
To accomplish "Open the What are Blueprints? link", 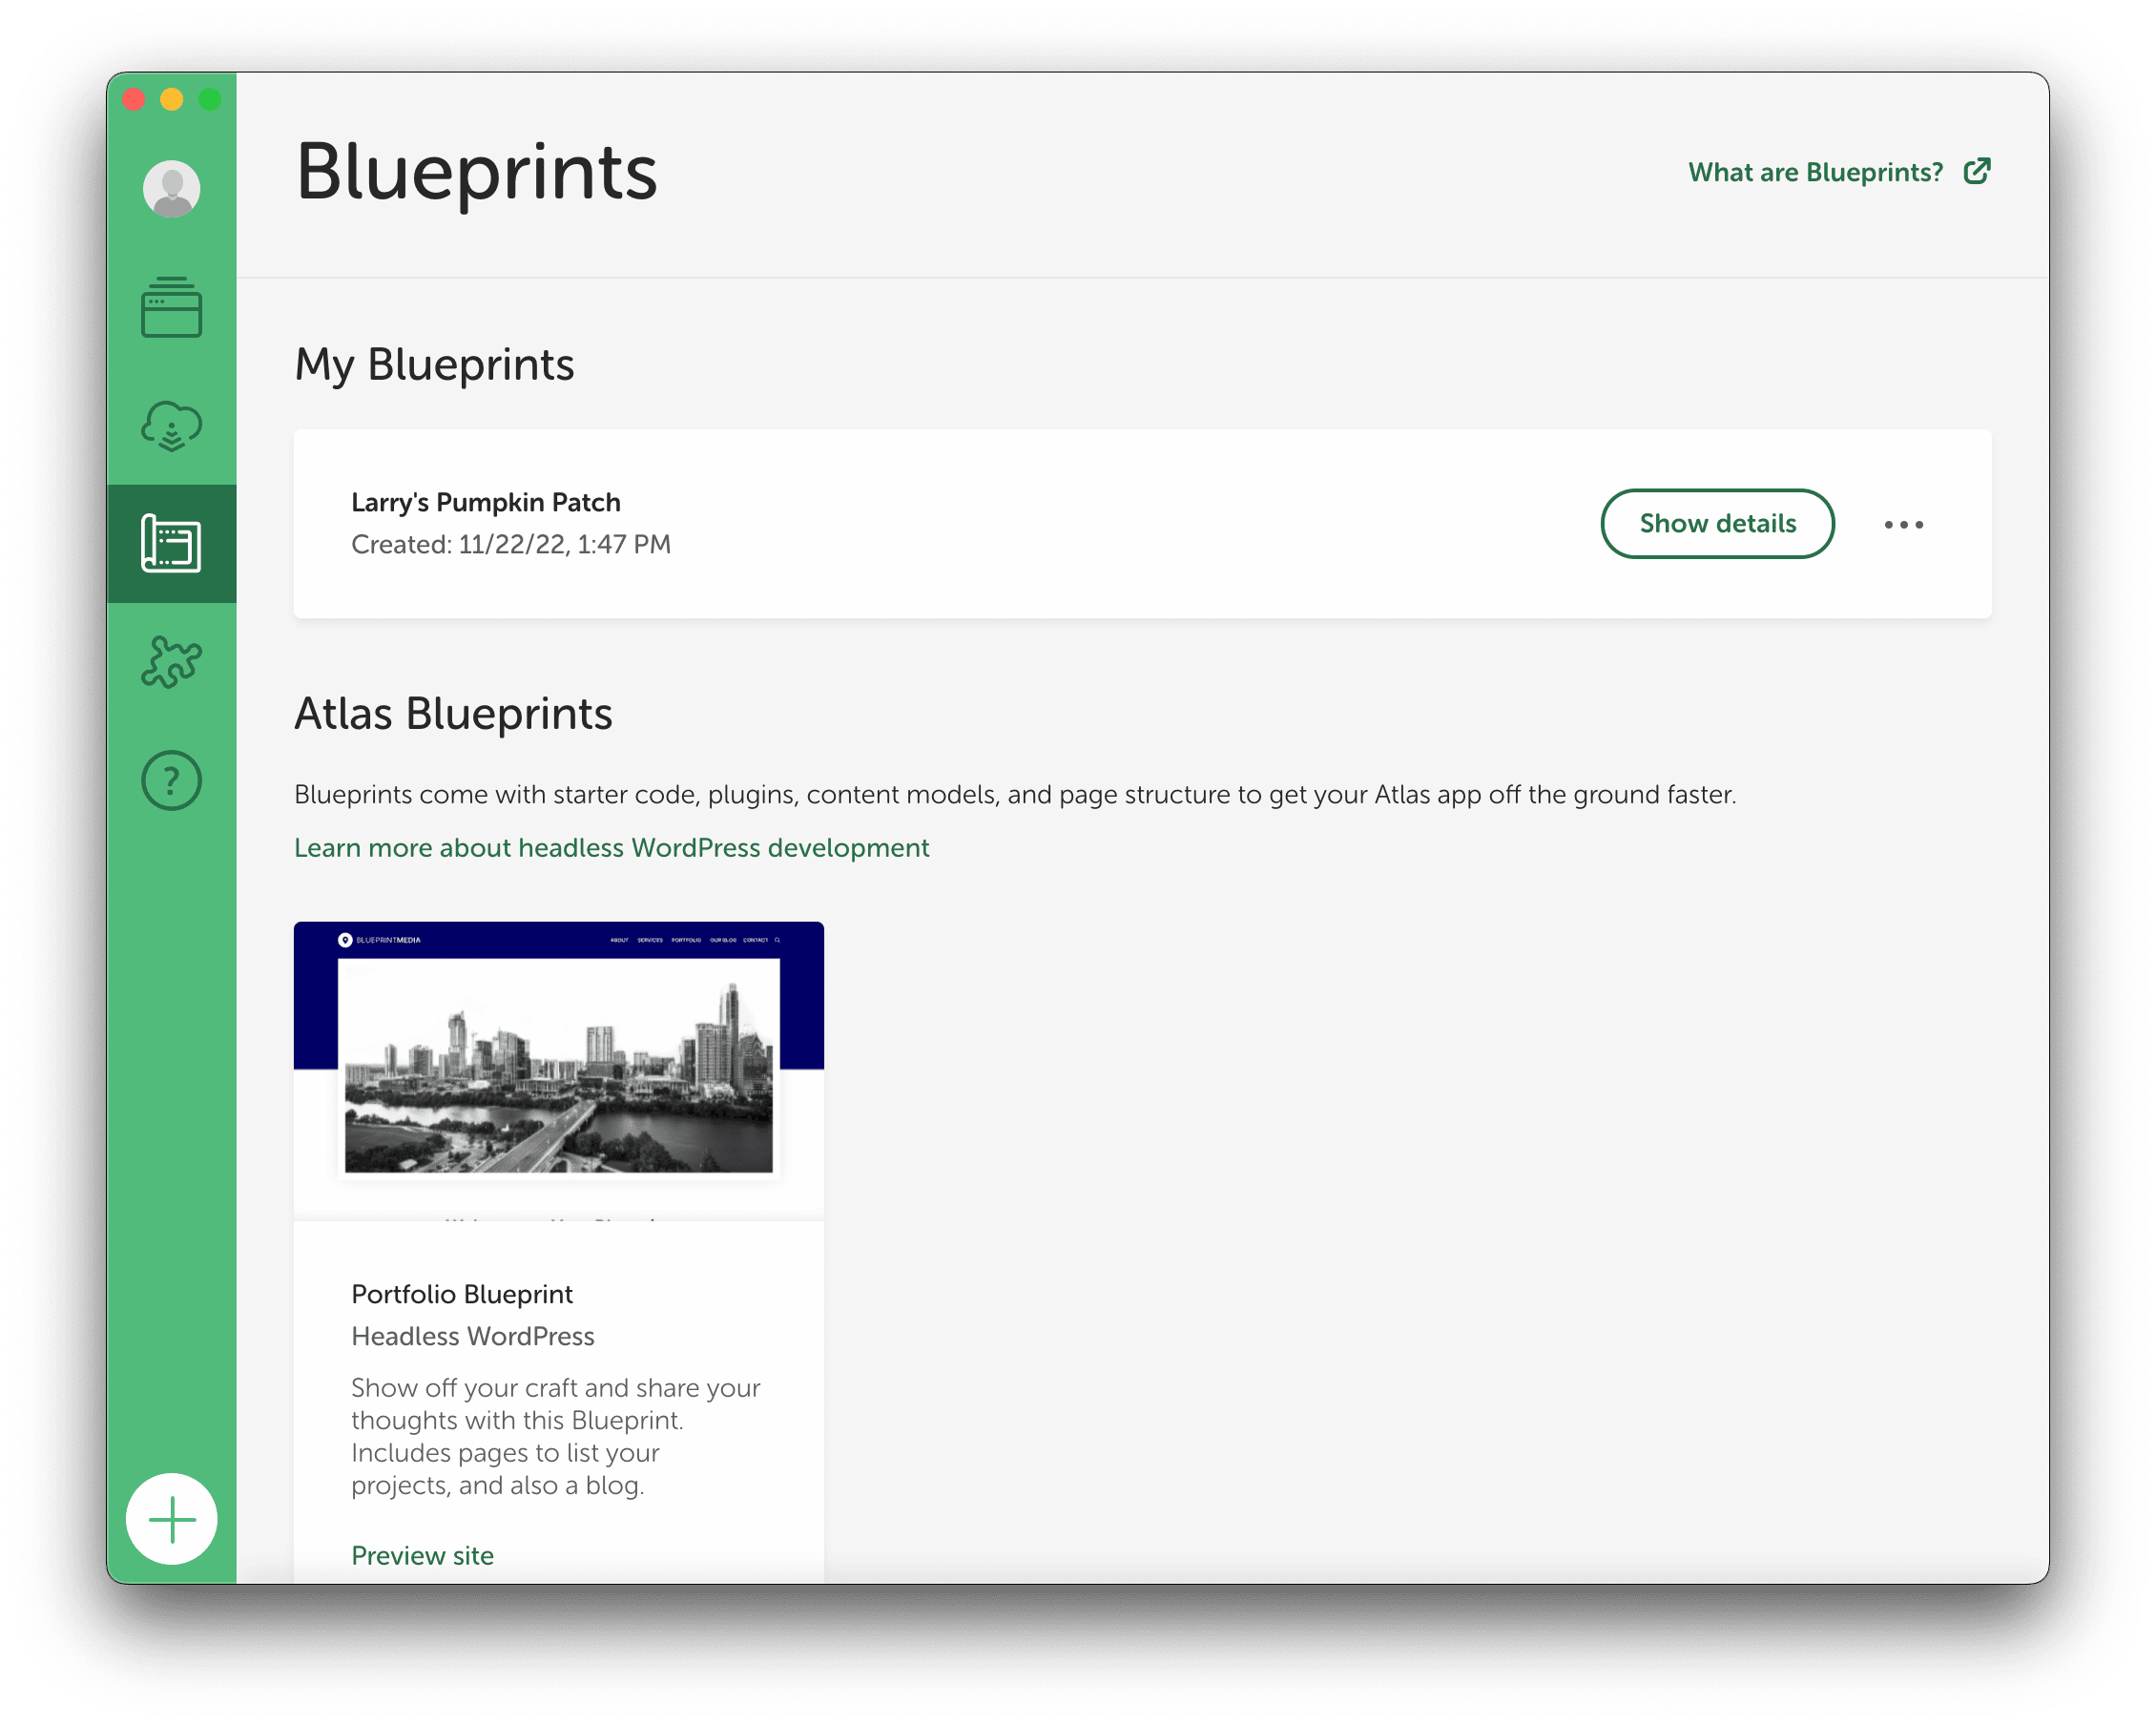I will pos(1816,172).
